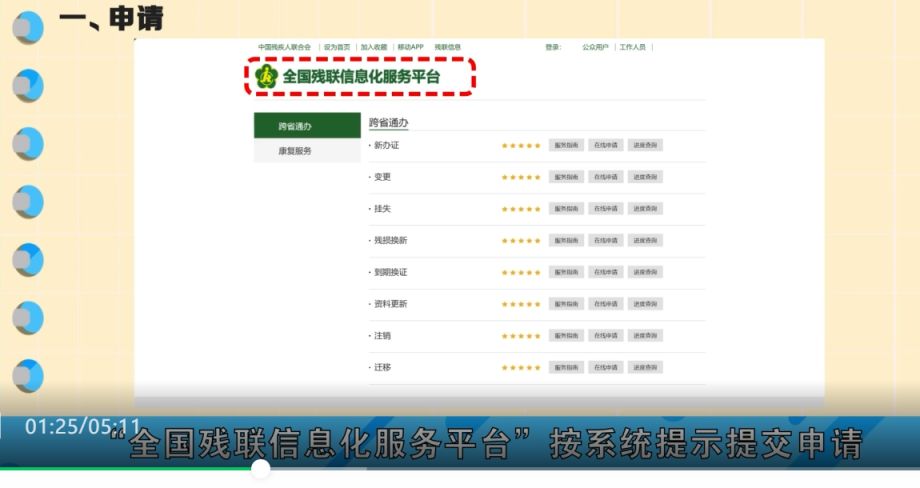Click 服务指南 button for 到期换证
920x488 pixels.
click(566, 272)
